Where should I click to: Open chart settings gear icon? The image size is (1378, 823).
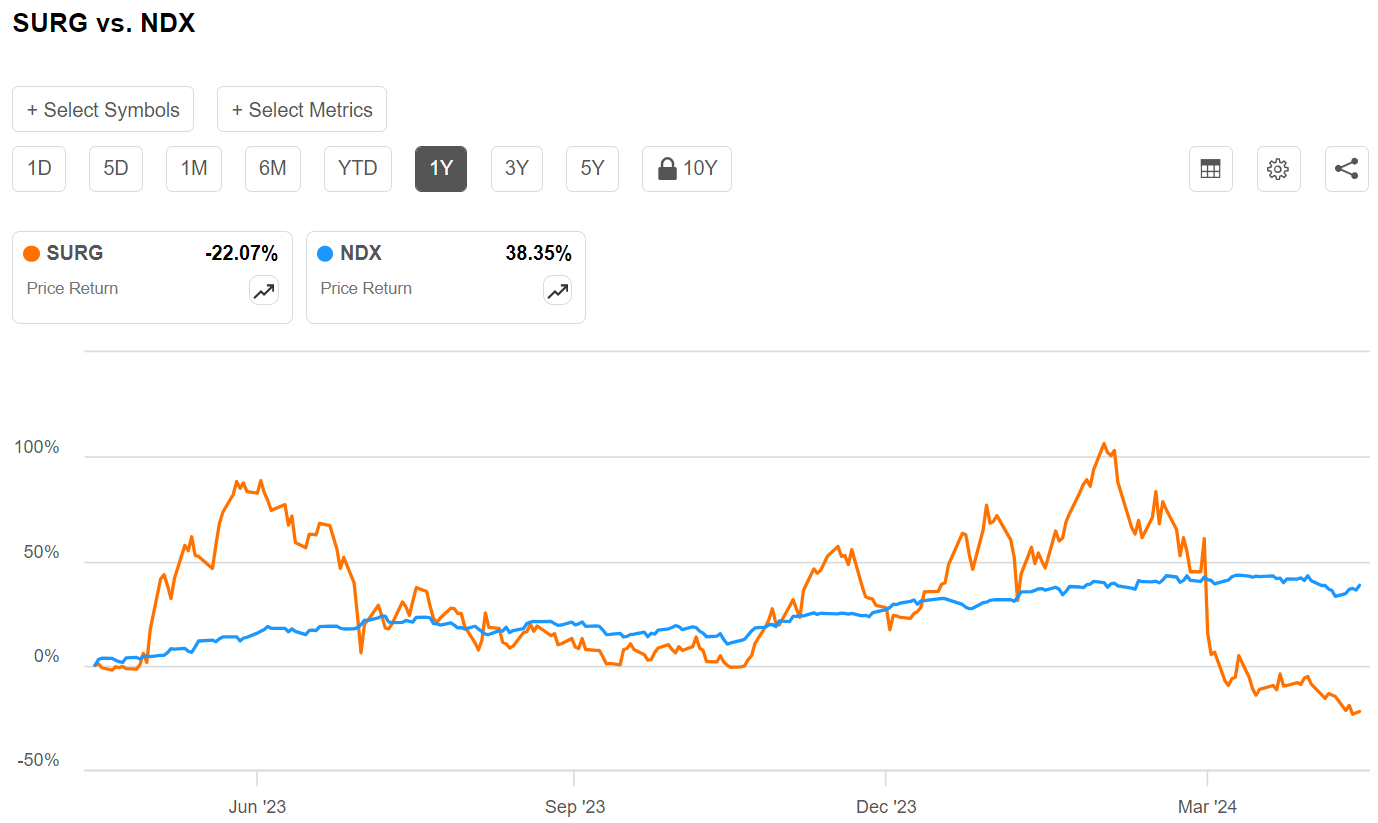(1277, 169)
